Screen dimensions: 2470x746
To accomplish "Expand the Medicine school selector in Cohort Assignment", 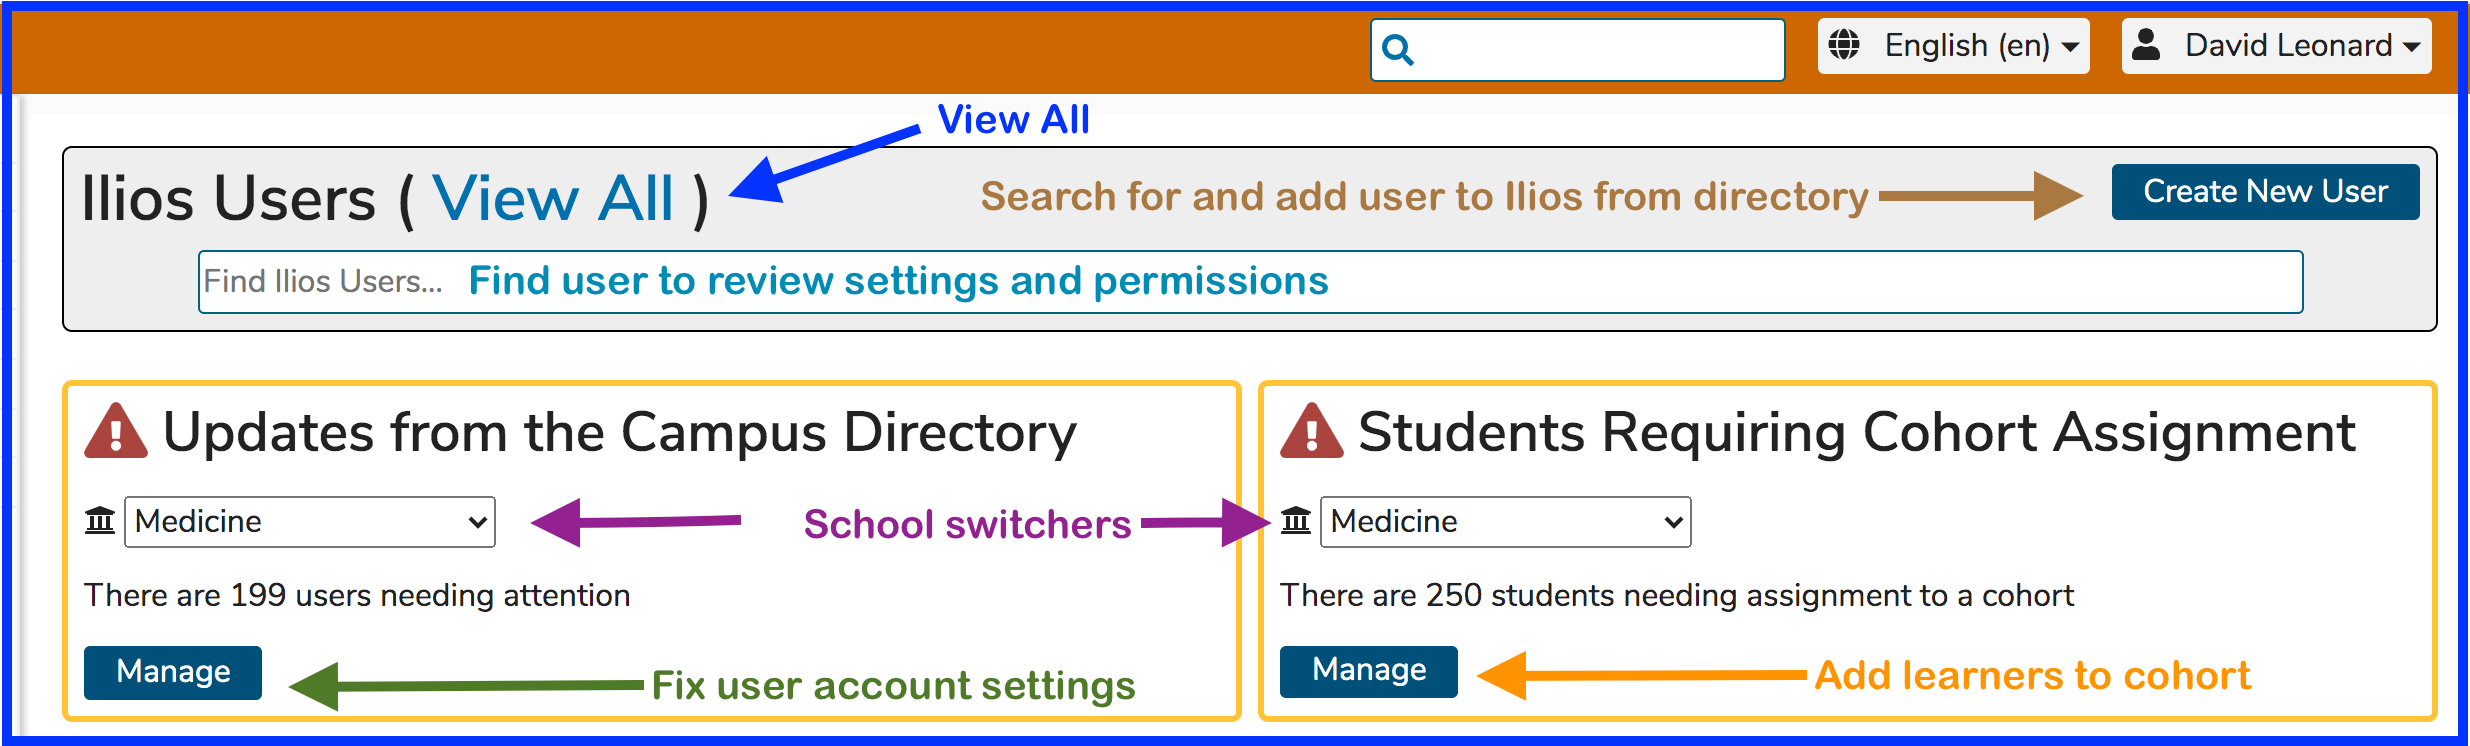I will pyautogui.click(x=1506, y=522).
